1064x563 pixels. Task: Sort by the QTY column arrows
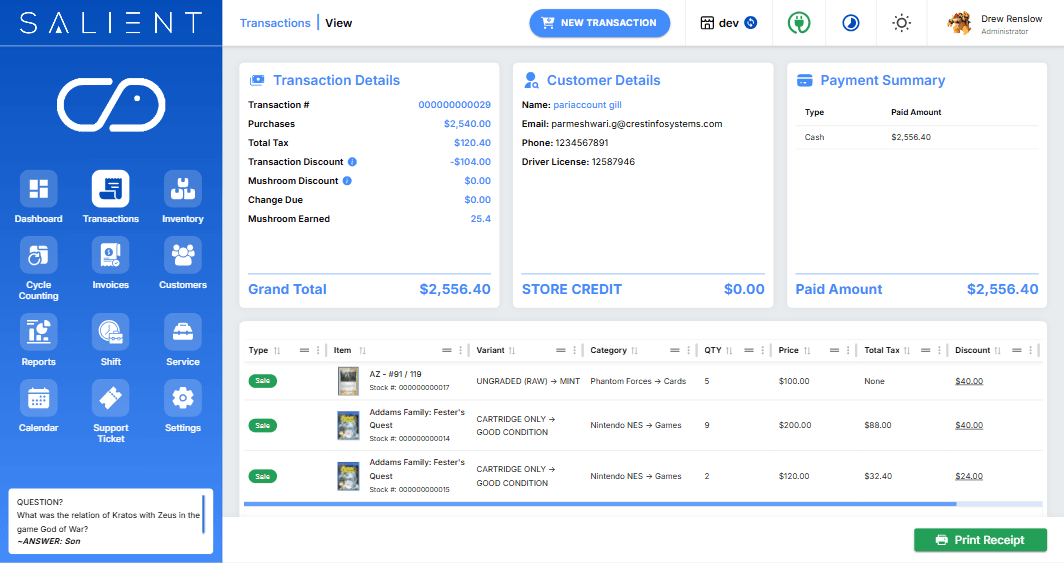point(729,351)
